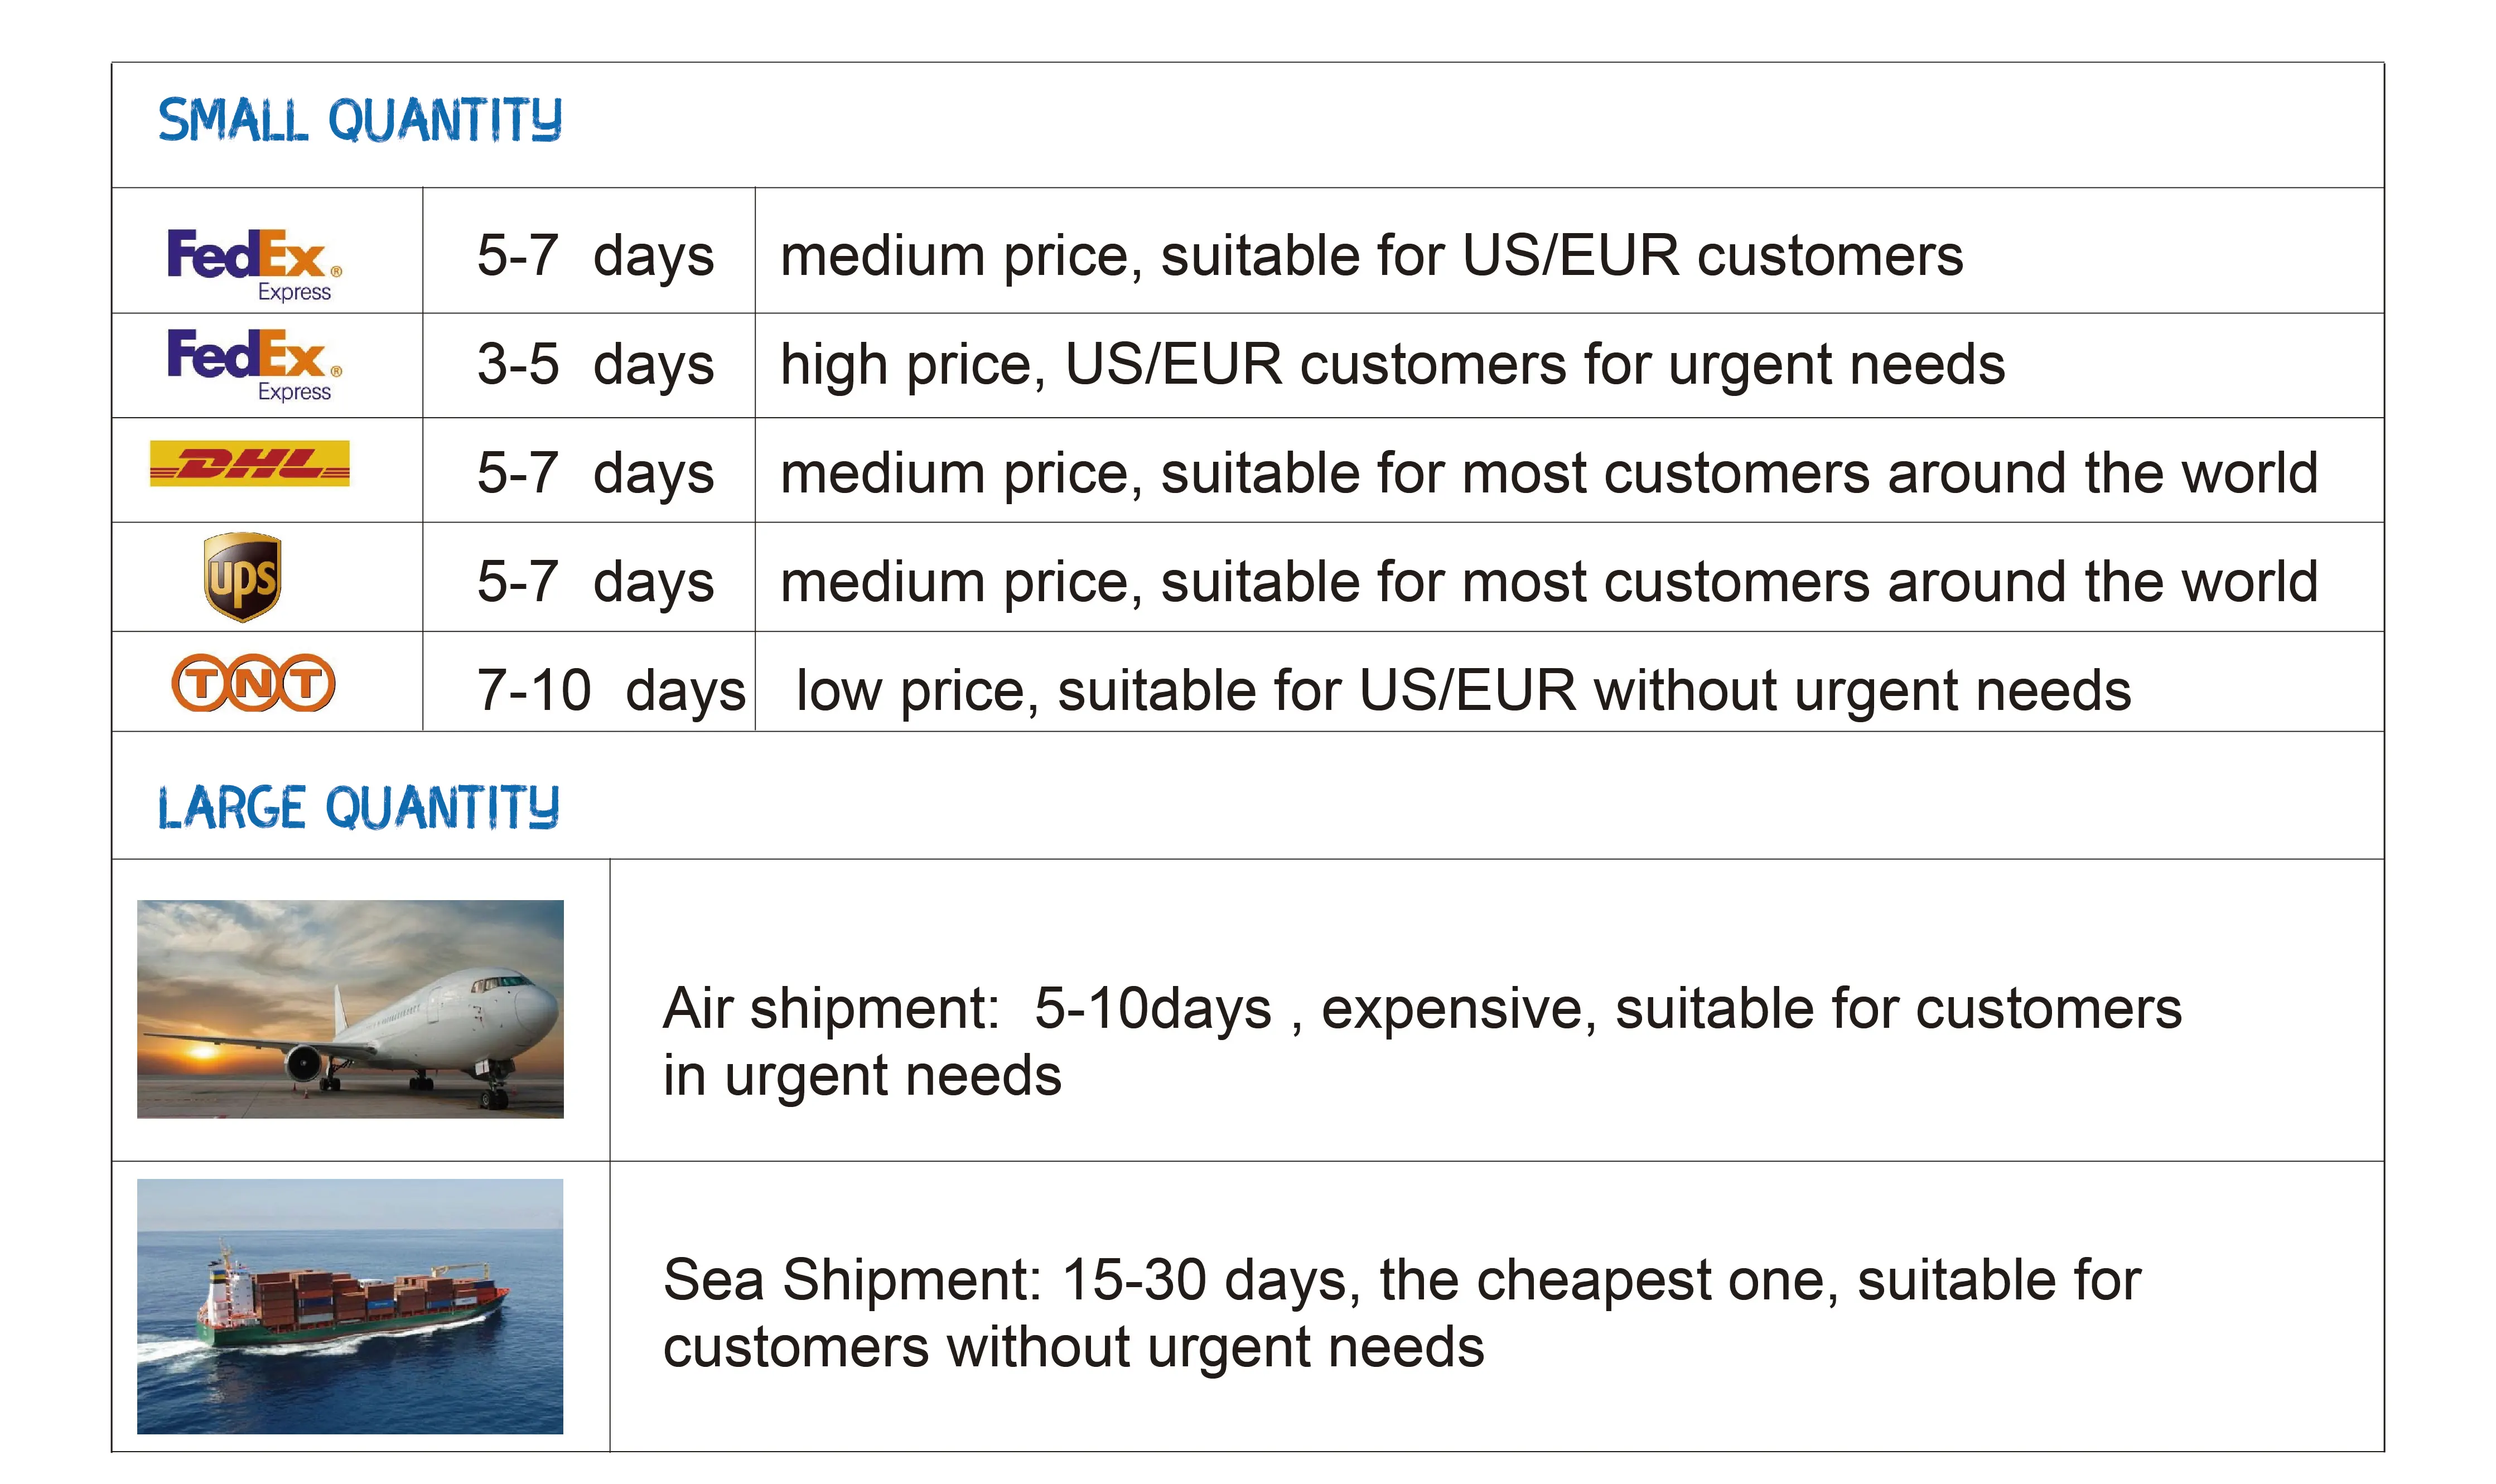Viewport: 2496px width, 1484px height.
Task: Click the FedEx Express logo in the high price row
Action: (x=254, y=363)
